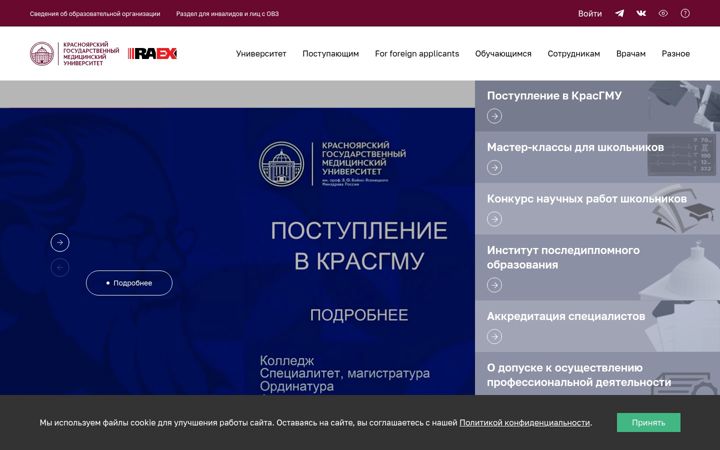Open Институт последипломного образования card
The width and height of the screenshot is (720, 450).
coord(597,268)
